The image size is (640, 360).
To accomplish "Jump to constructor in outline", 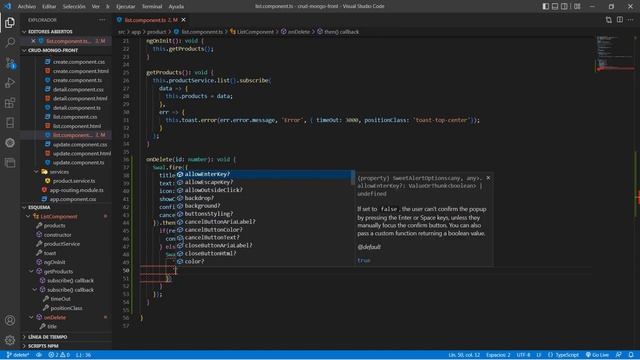I will click(58, 235).
